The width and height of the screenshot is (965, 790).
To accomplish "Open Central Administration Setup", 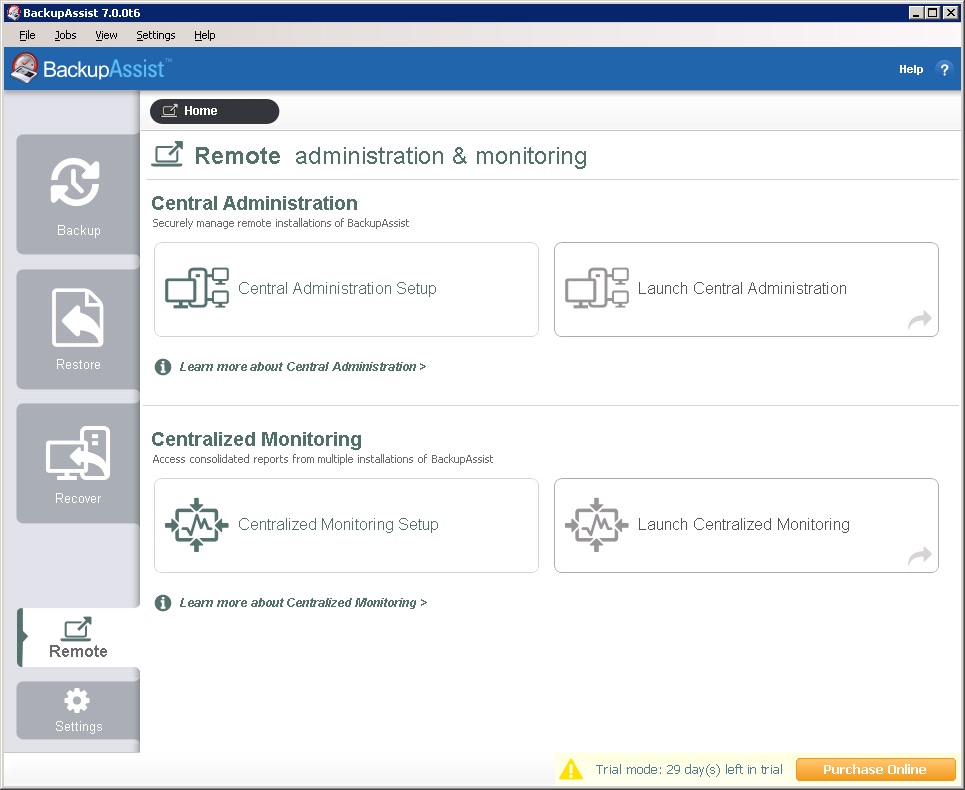I will (346, 289).
